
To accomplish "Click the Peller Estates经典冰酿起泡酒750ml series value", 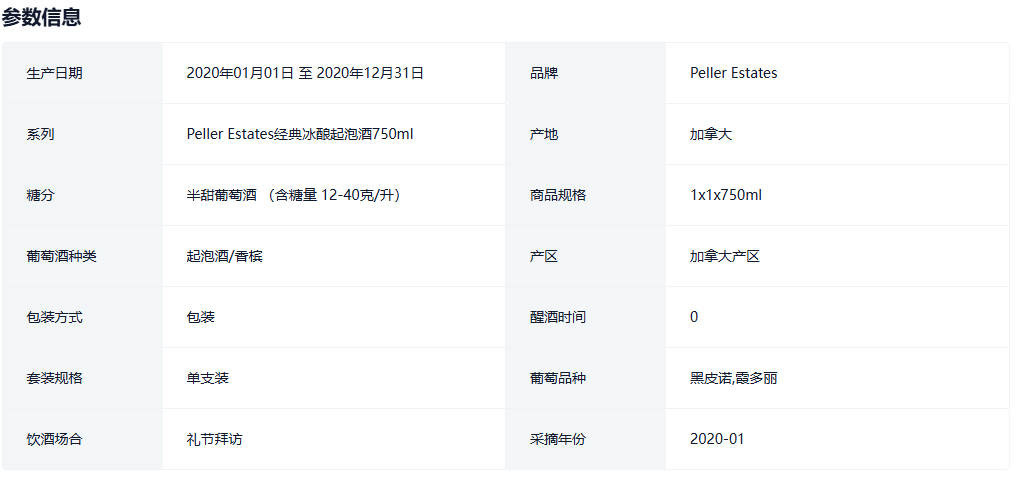I will [x=299, y=134].
